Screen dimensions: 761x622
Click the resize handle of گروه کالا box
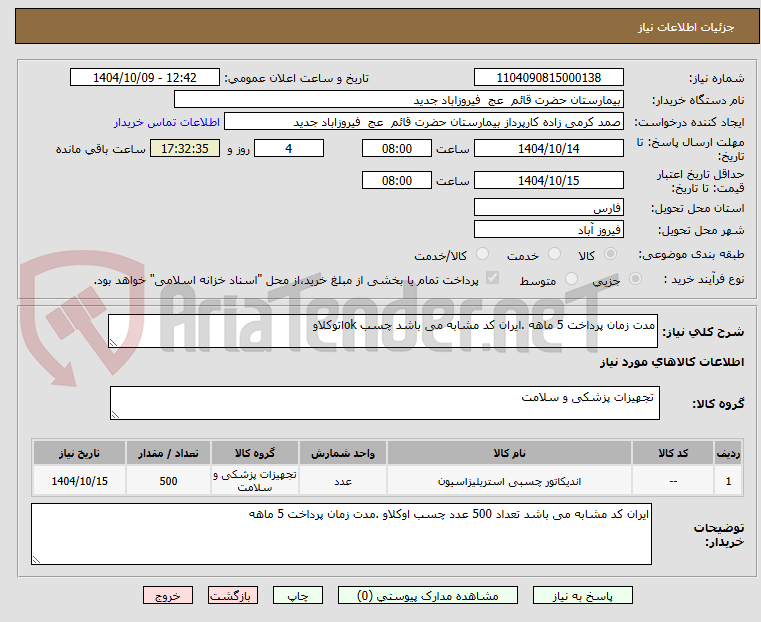pyautogui.click(x=115, y=415)
